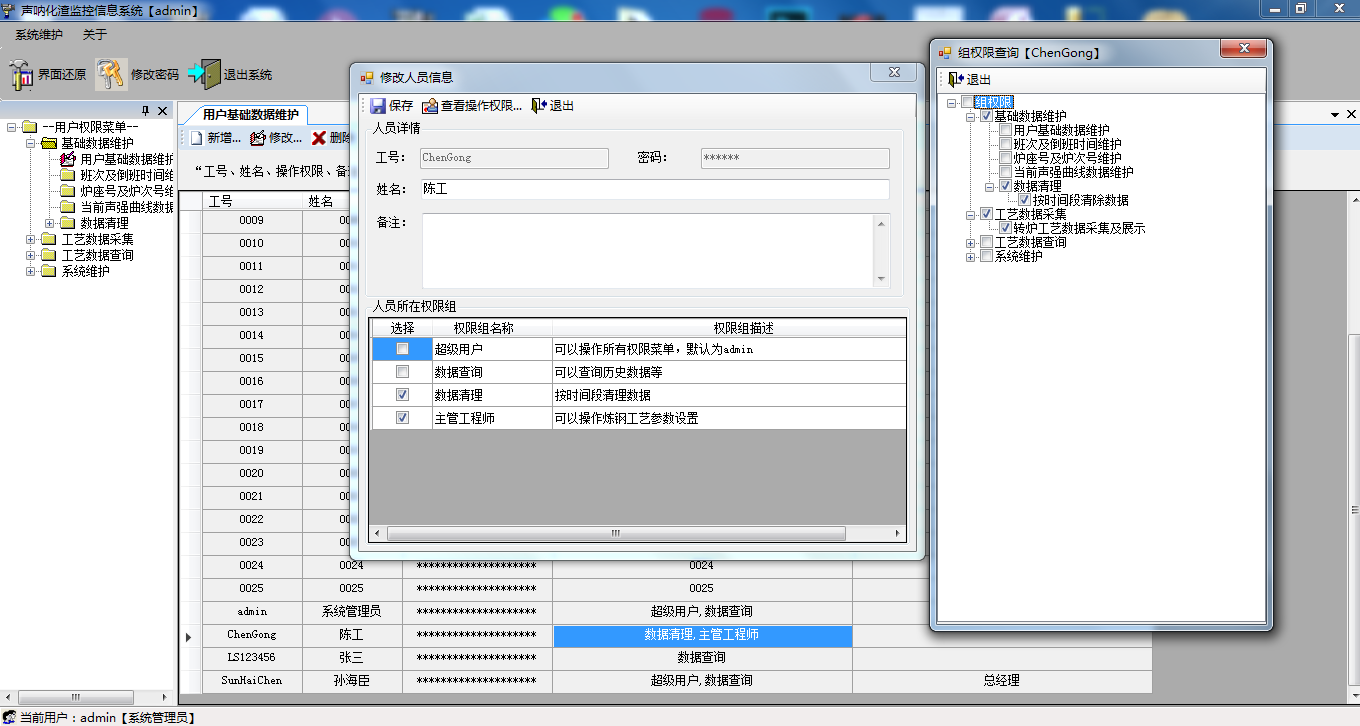The image size is (1360, 726).
Task: Expand 系统维护 in the 组权限查询 tree
Action: [x=970, y=256]
